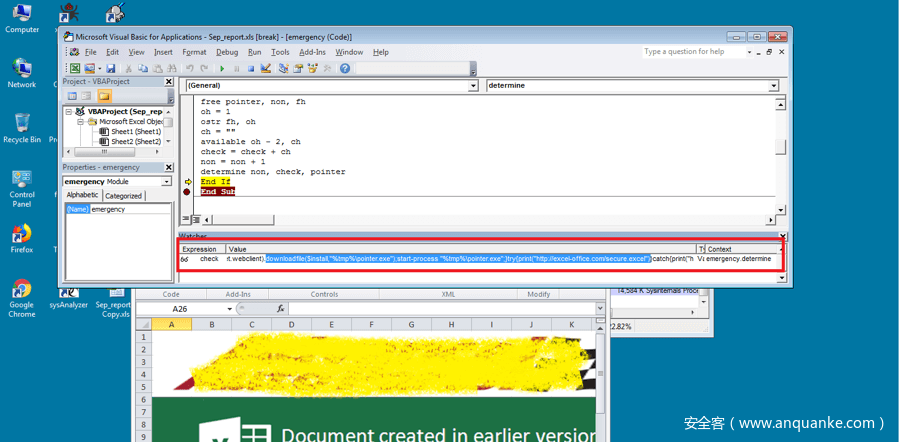Viewport: 900px width, 442px height.
Task: Expand the emergency Module properties dropdown
Action: pyautogui.click(x=166, y=182)
